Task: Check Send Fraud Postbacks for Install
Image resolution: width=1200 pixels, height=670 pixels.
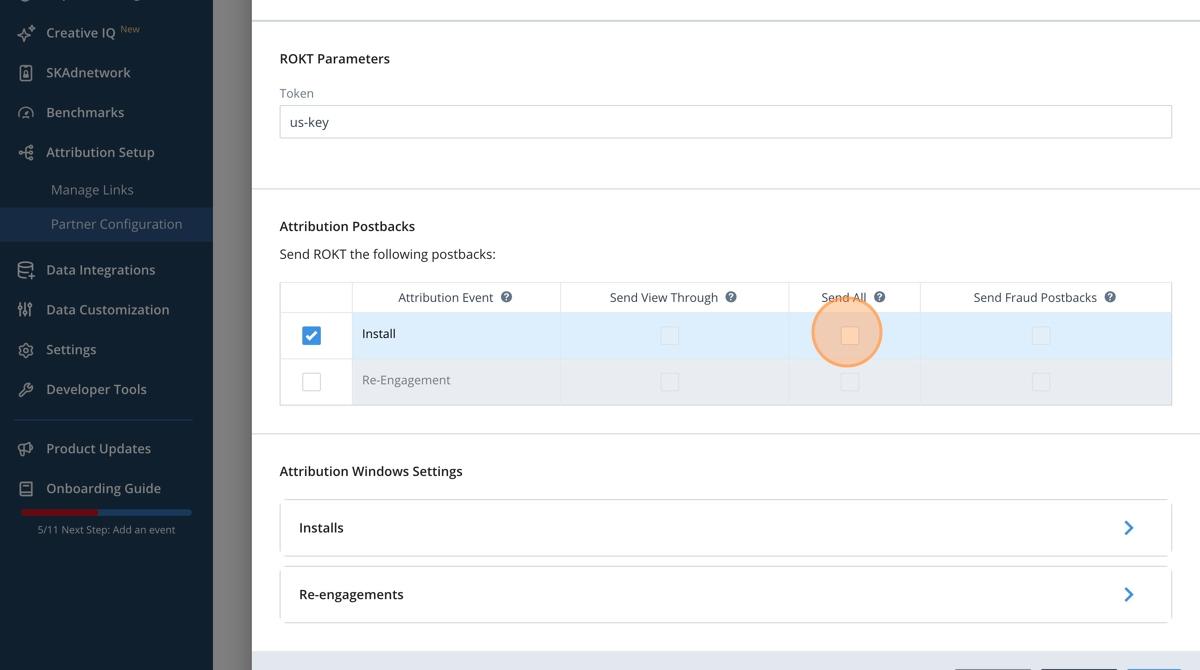Action: [1041, 335]
